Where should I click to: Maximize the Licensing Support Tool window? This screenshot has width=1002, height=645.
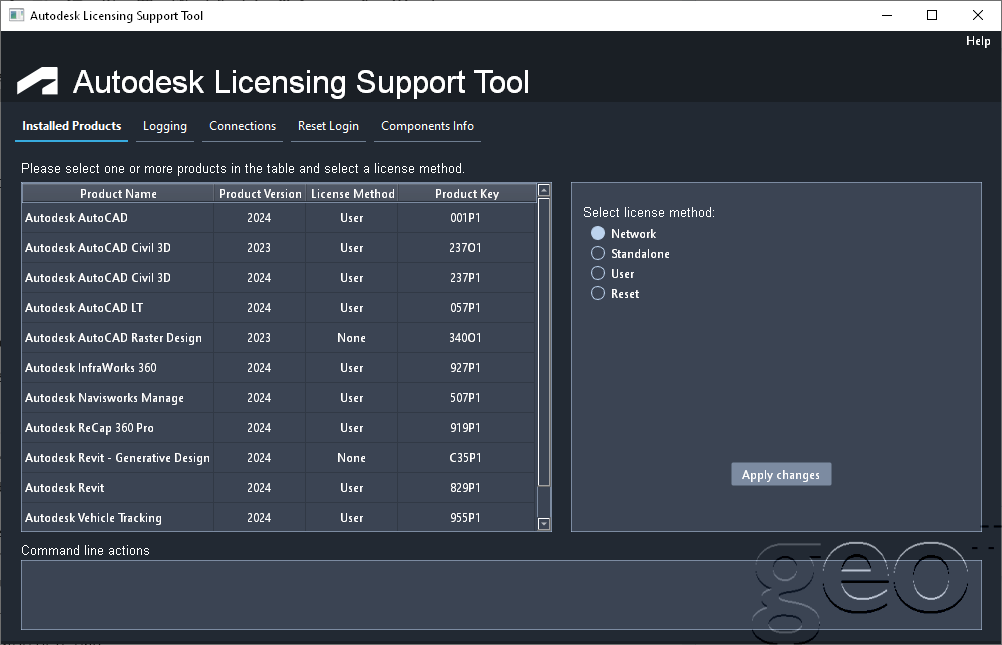(x=932, y=15)
